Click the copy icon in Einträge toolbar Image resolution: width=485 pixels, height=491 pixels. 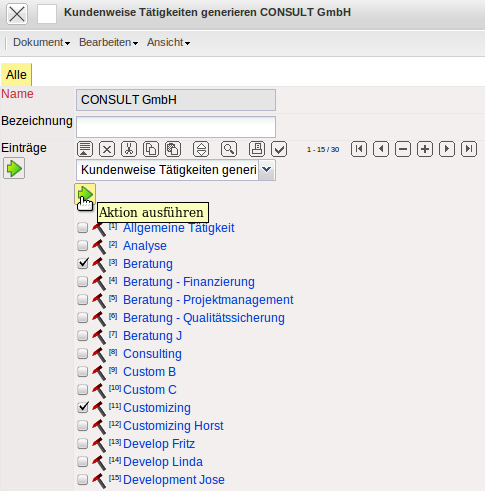(x=151, y=149)
